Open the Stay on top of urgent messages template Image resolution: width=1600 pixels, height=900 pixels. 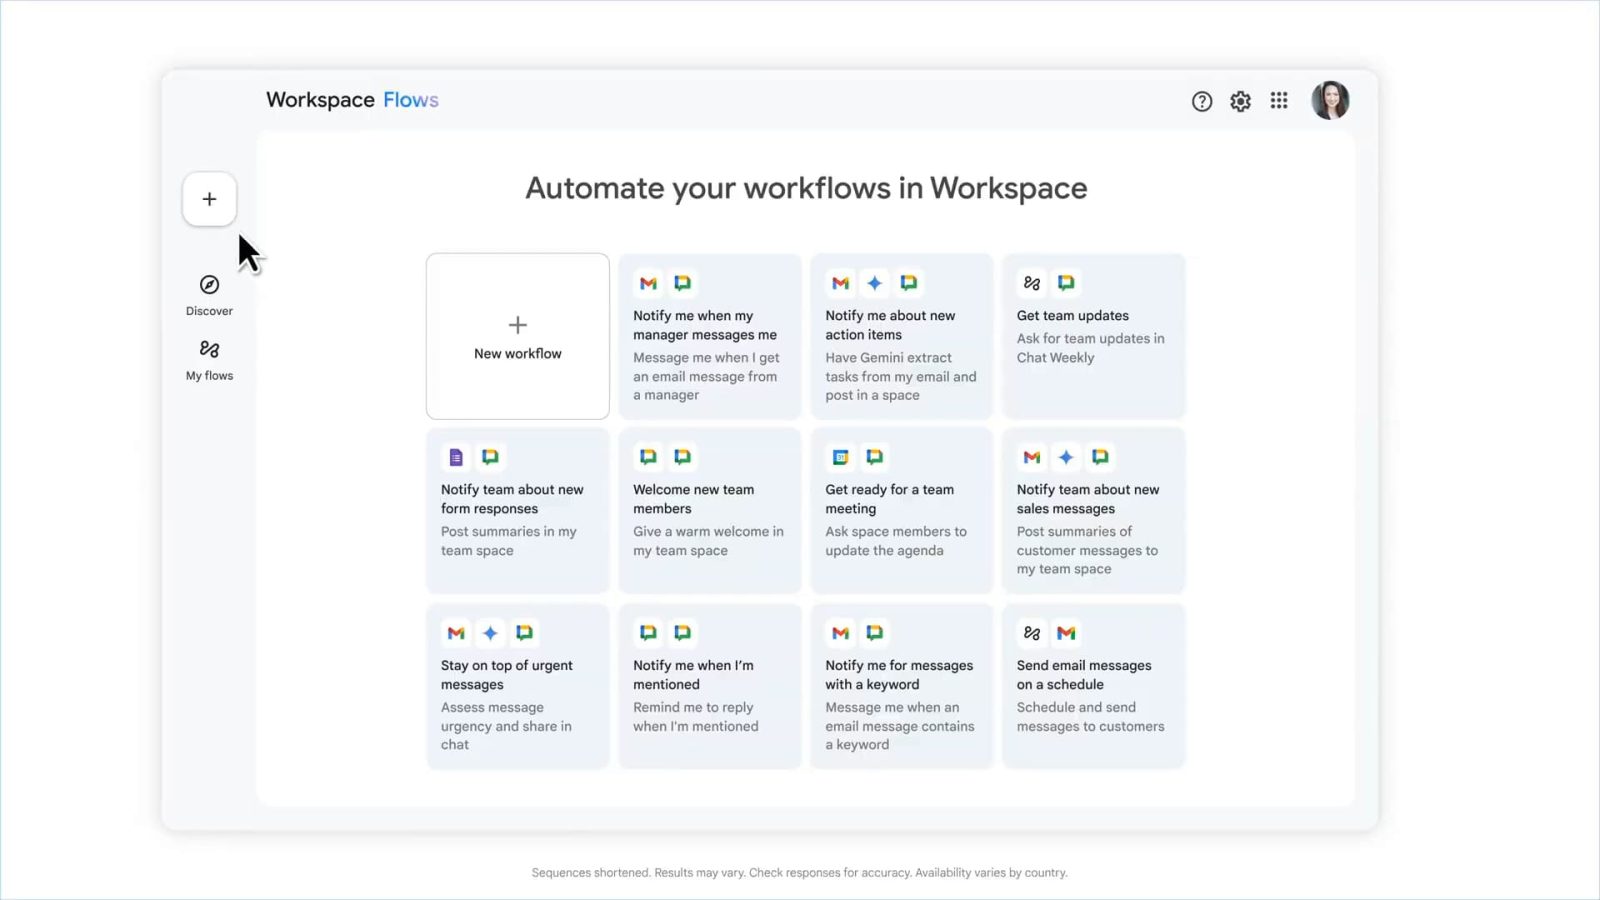(517, 685)
